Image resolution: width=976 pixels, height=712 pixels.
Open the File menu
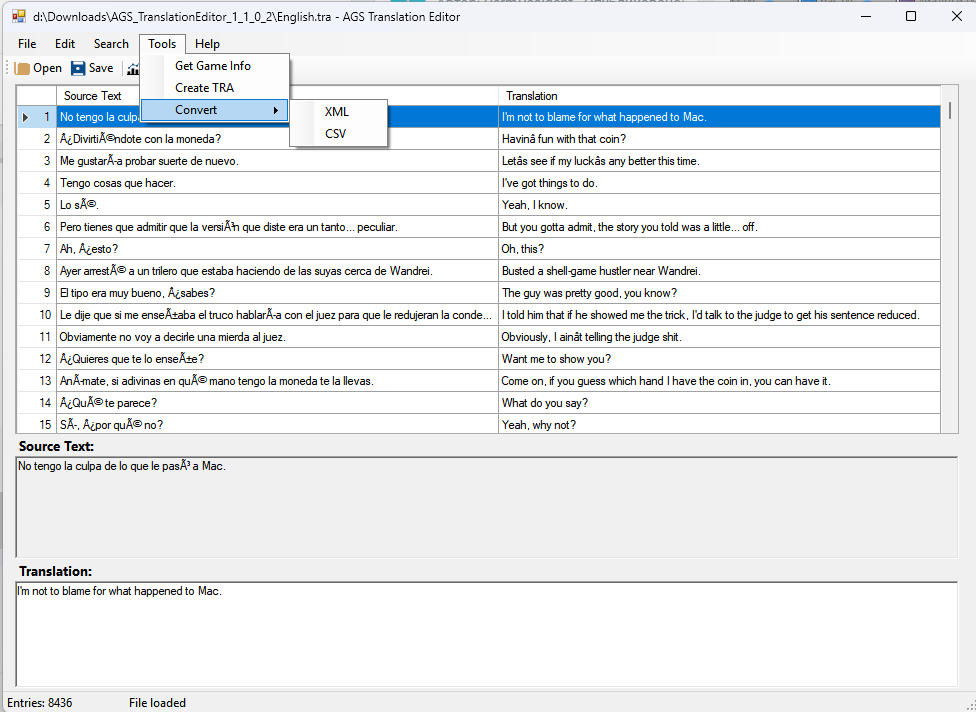click(27, 44)
